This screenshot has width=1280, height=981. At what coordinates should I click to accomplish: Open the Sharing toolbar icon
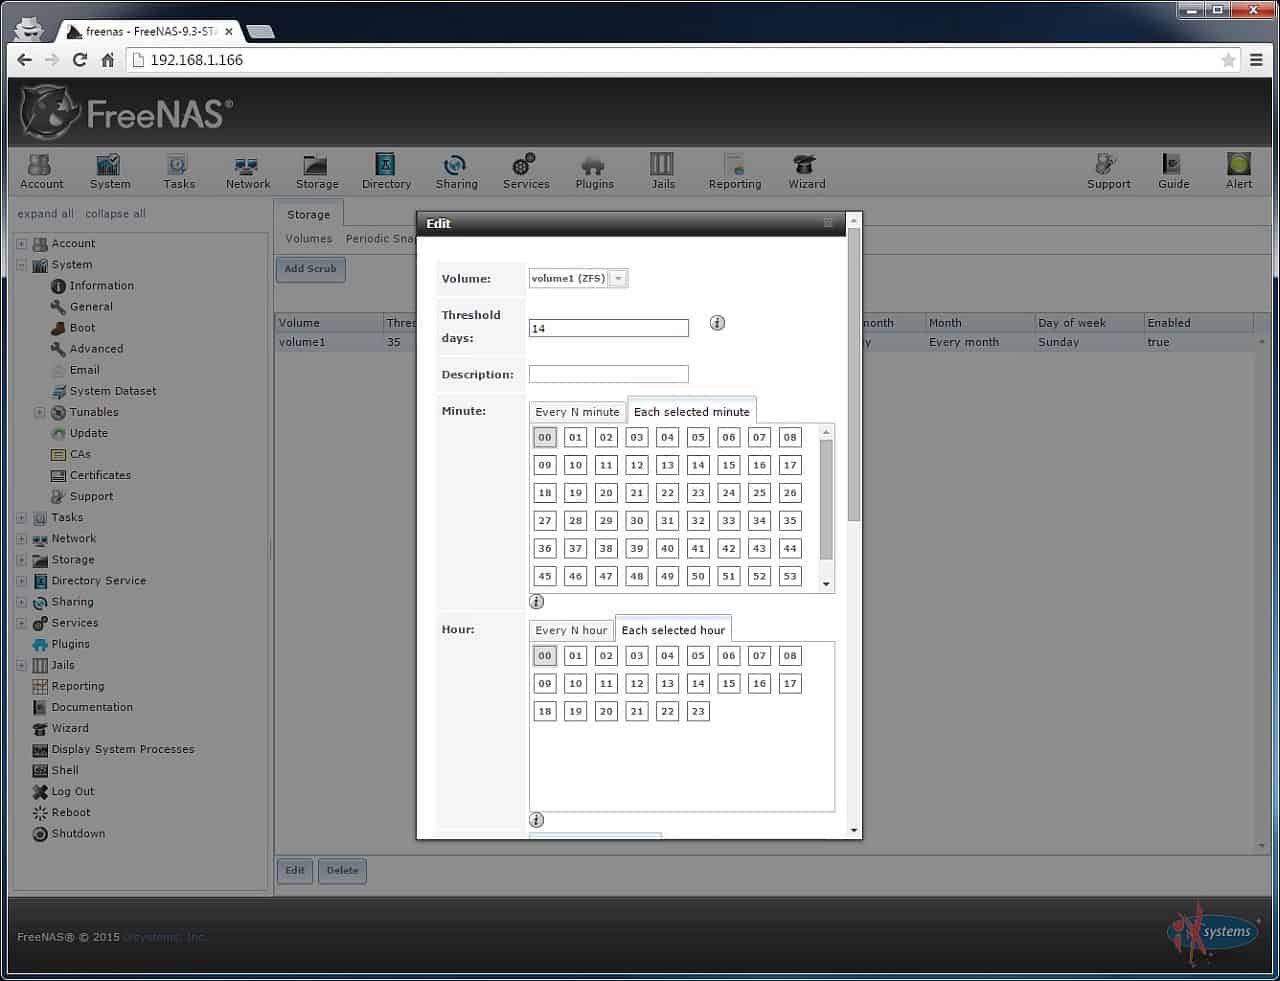[x=456, y=171]
